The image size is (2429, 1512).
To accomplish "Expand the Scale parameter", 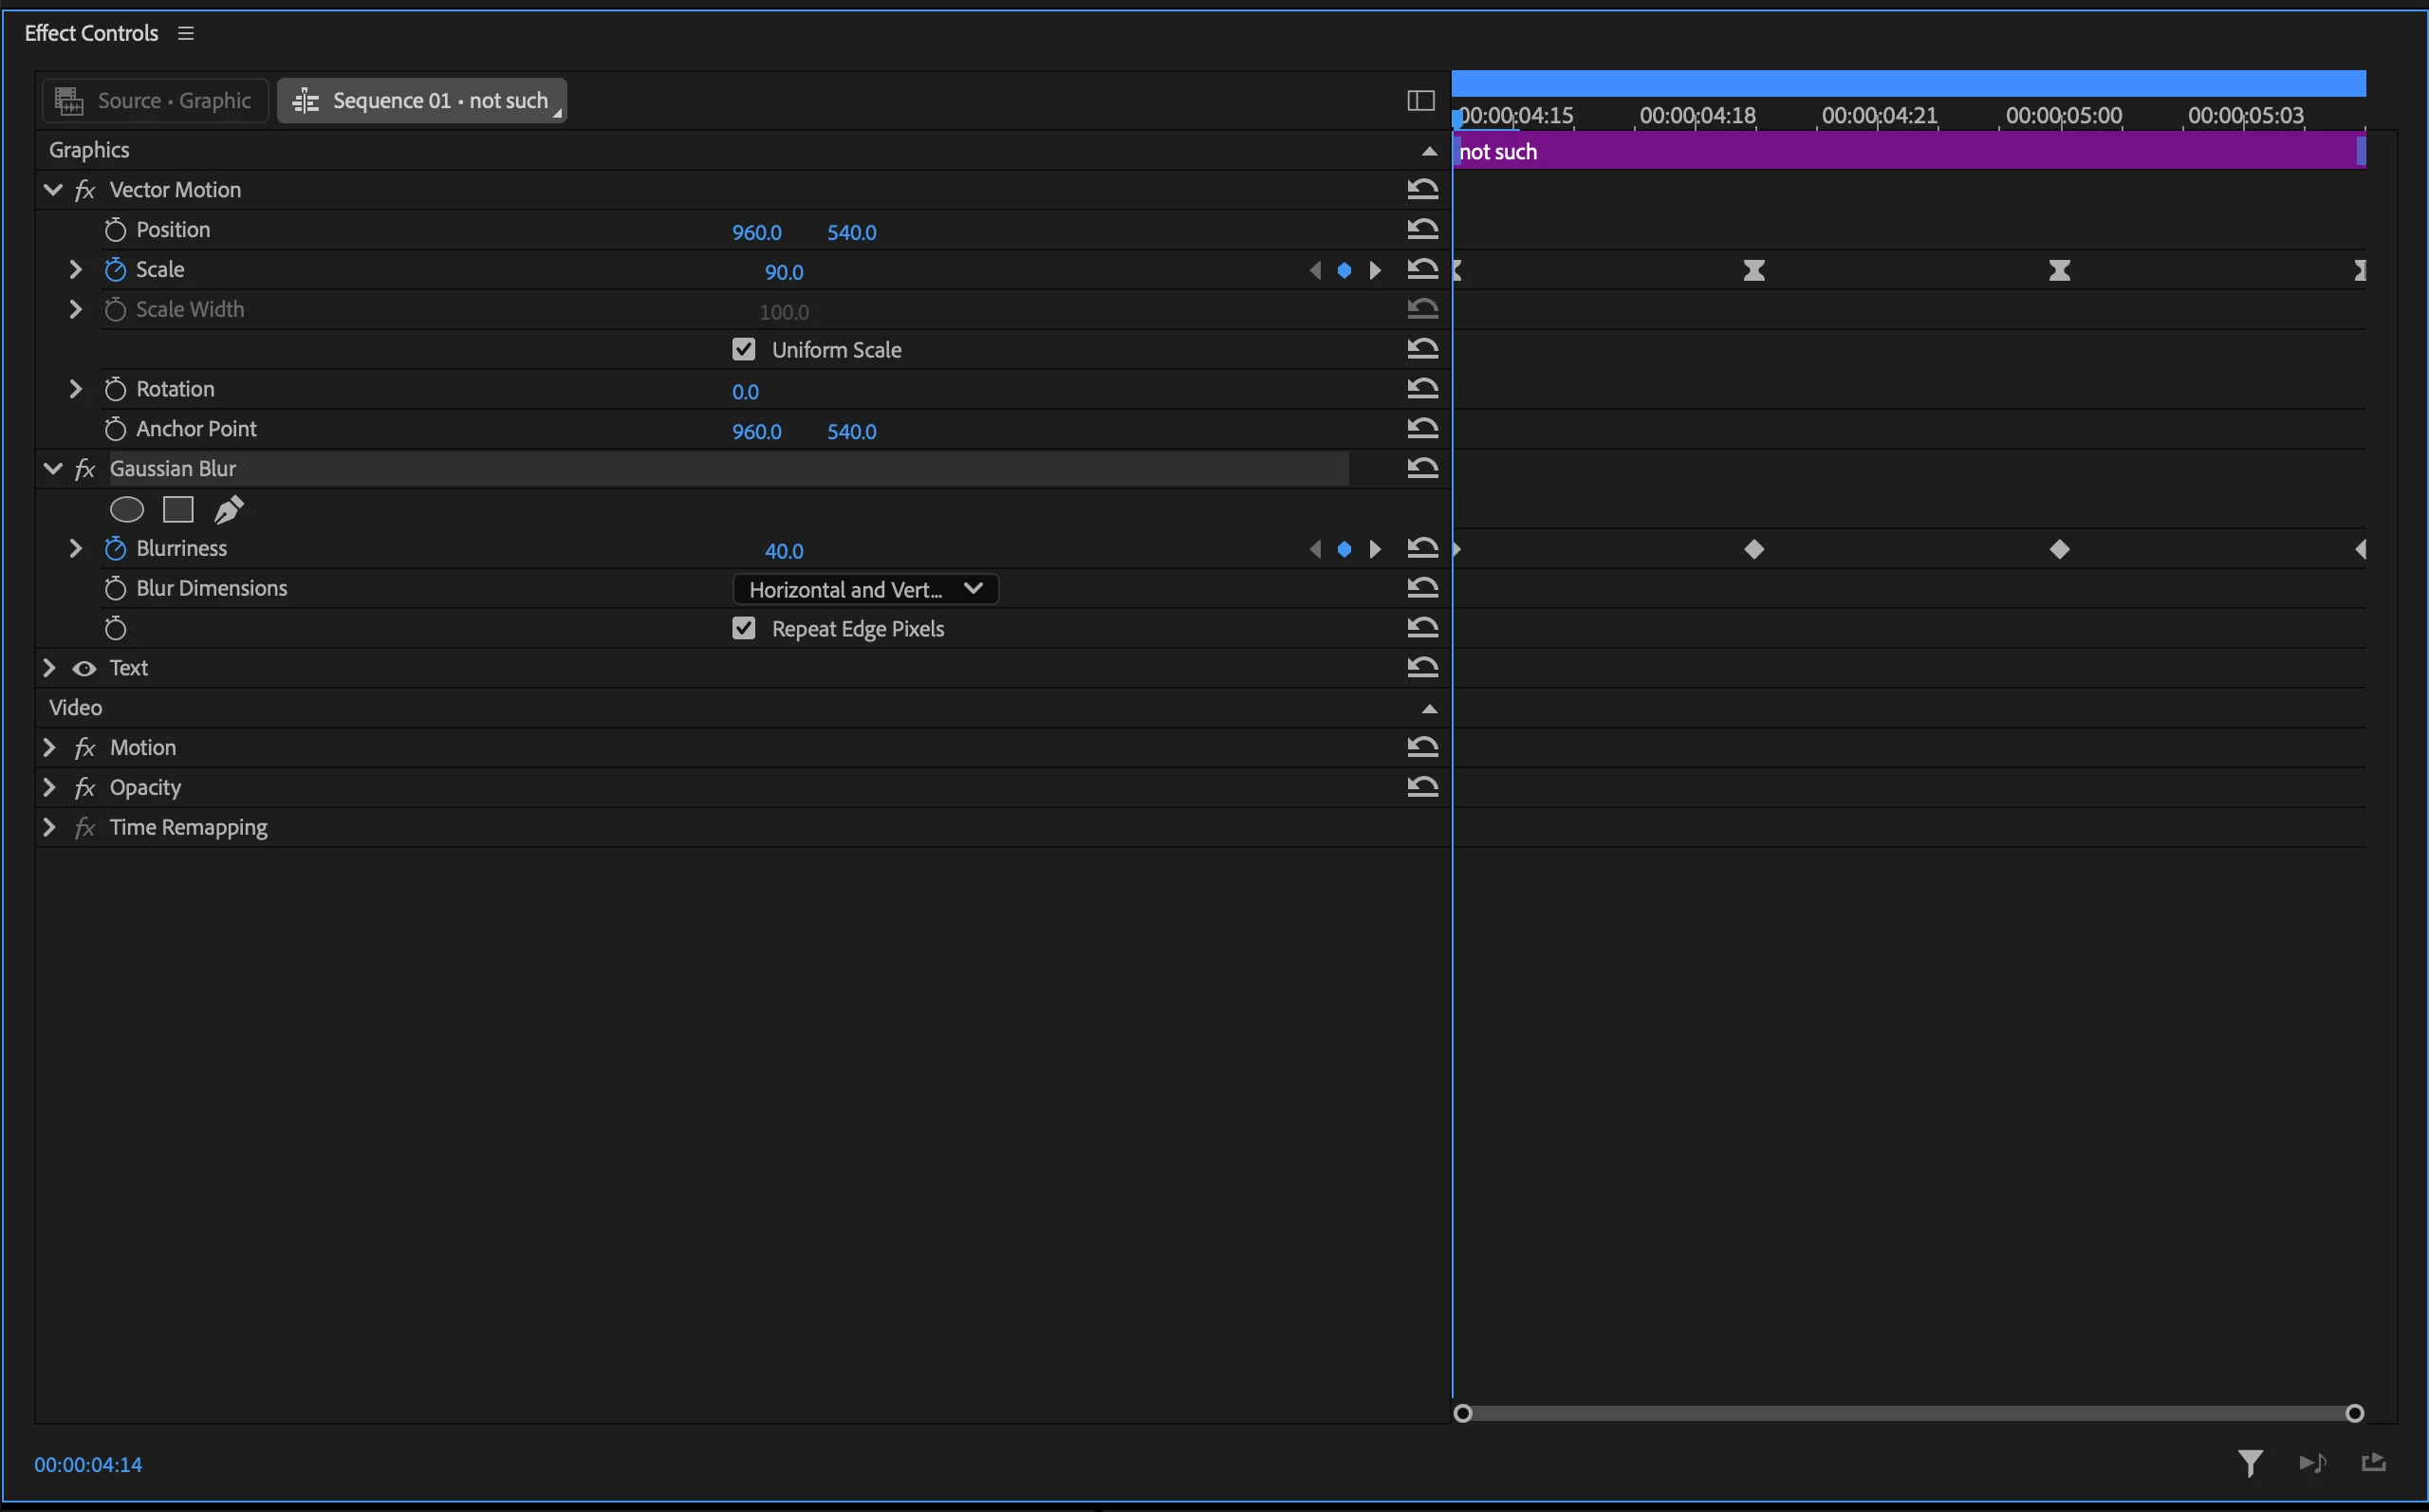I will tap(75, 269).
